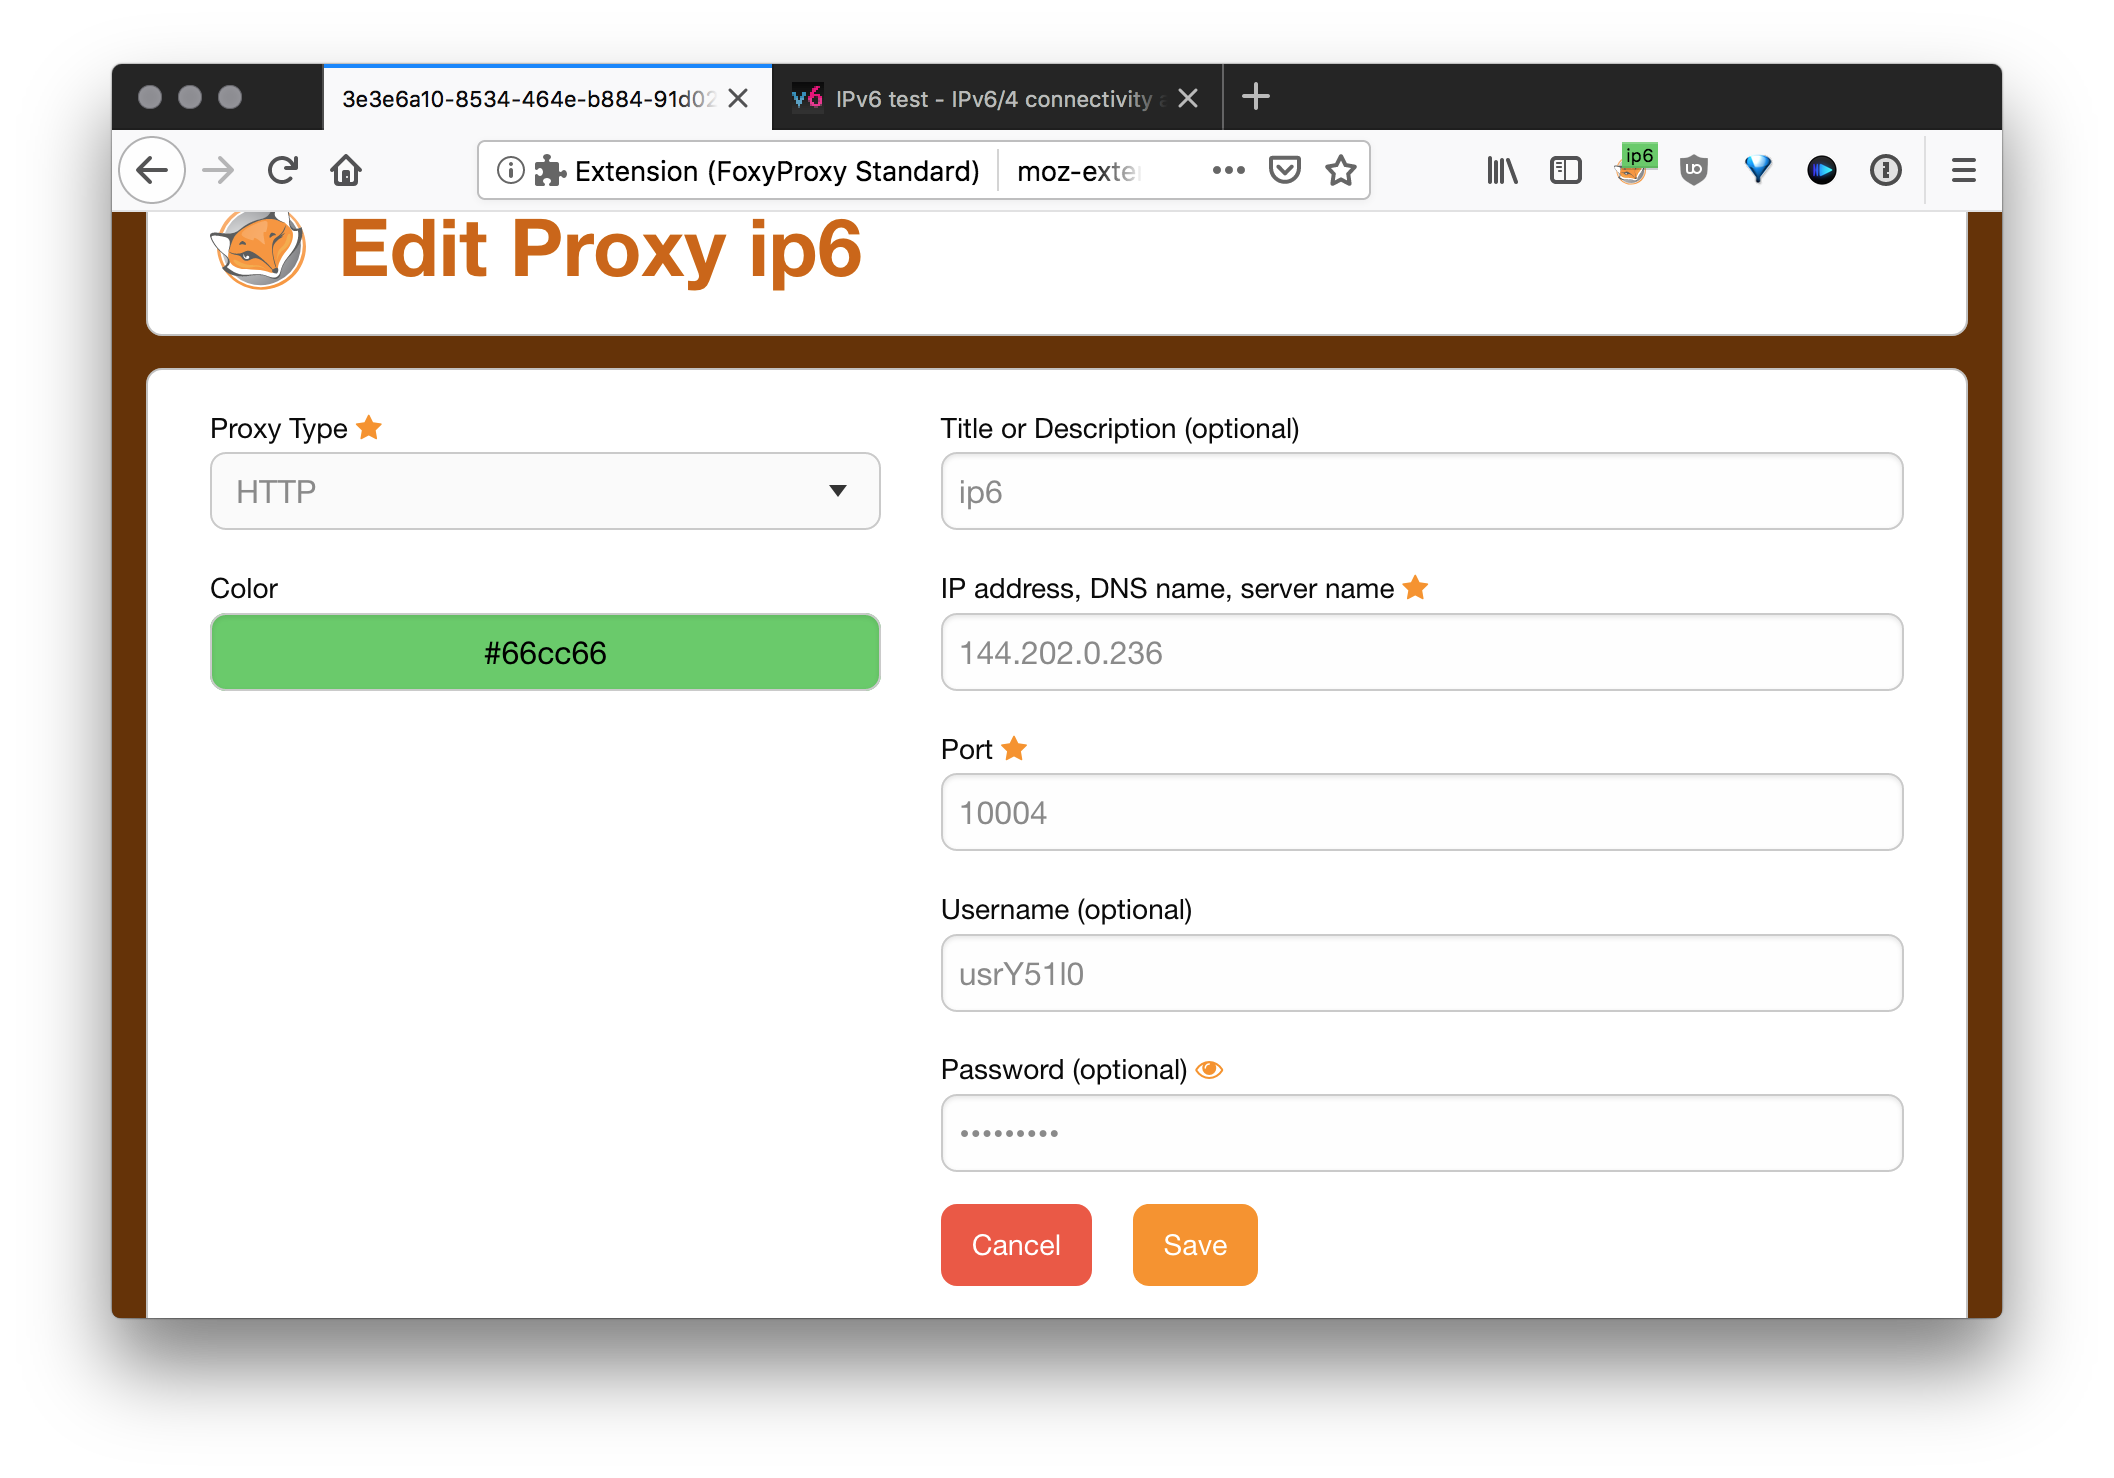Click the blue play-arrow extension icon
This screenshot has width=2114, height=1478.
[1821, 170]
